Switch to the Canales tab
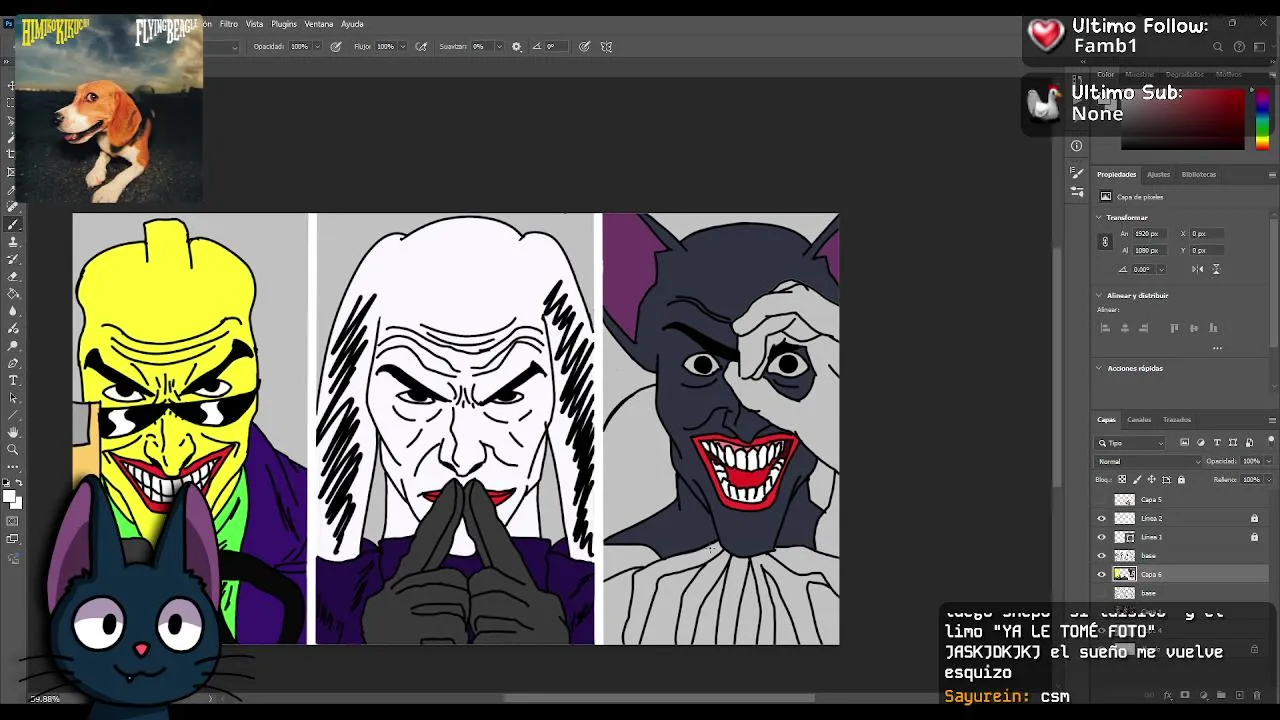This screenshot has height=720, width=1280. [x=1139, y=420]
